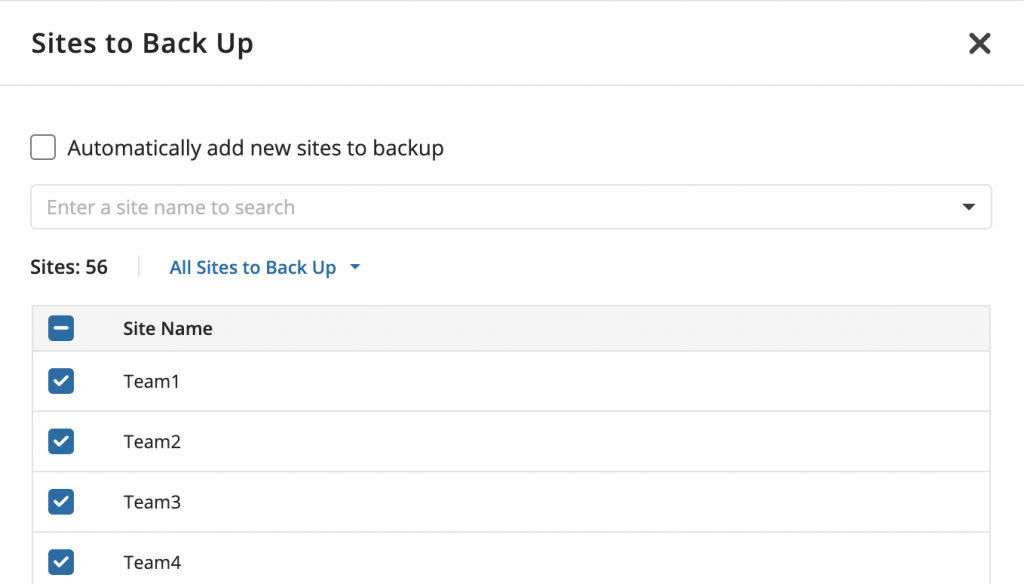Screen dimensions: 1024x584
Task: Click the dropdown caret beside All Sites
Action: pos(355,267)
